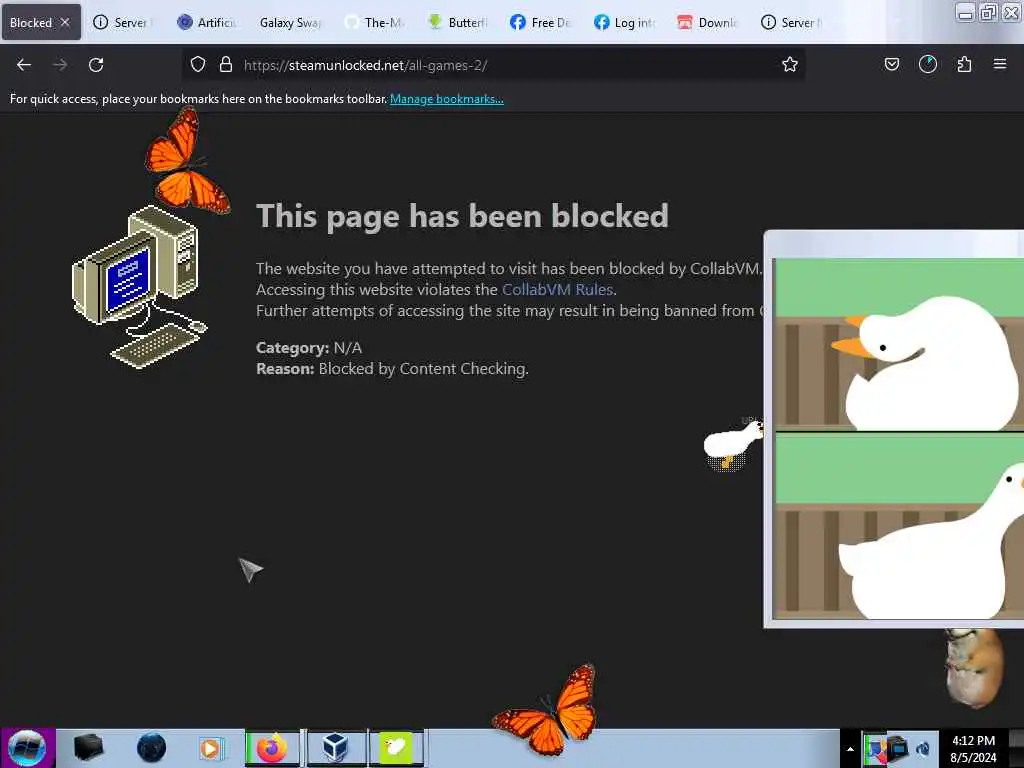This screenshot has height=768, width=1024.
Task: Open VirtualBox cube icon in taskbar
Action: click(336, 748)
